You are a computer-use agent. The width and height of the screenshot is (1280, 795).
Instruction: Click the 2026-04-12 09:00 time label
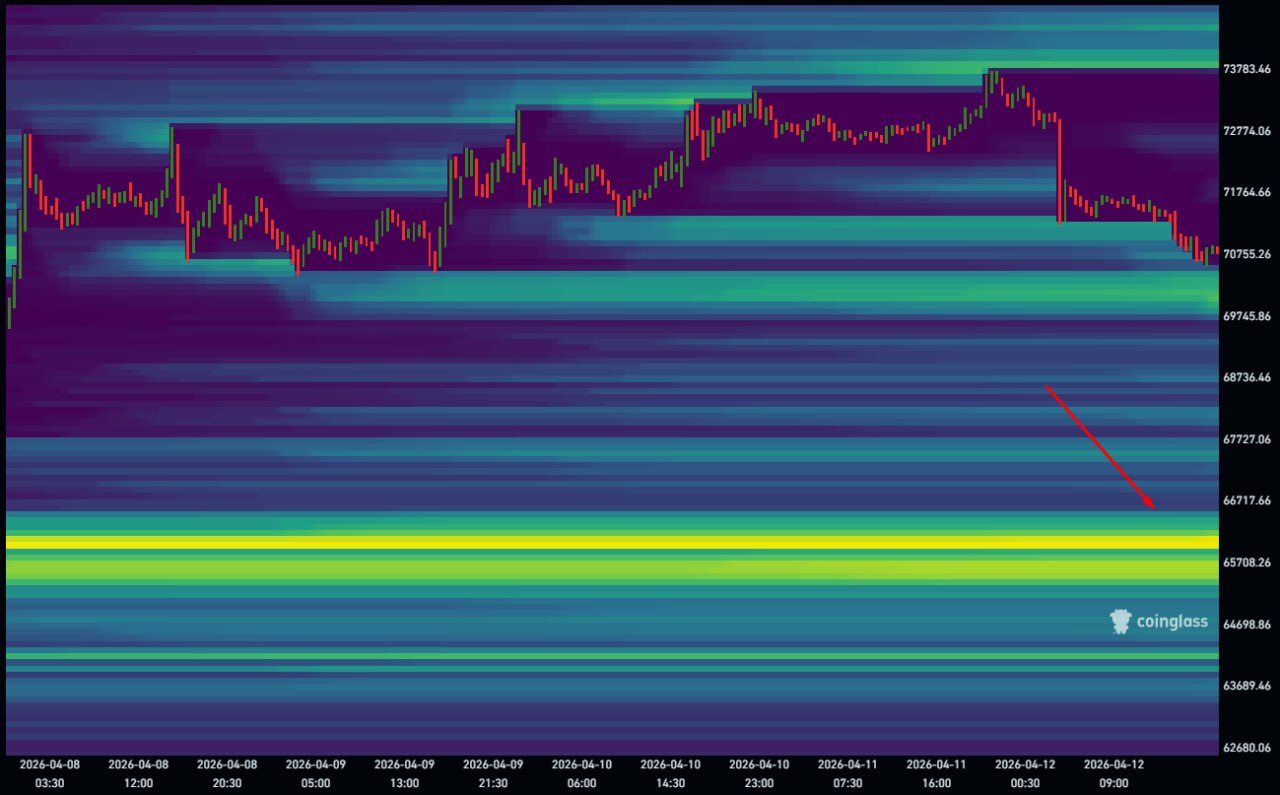(x=1113, y=773)
